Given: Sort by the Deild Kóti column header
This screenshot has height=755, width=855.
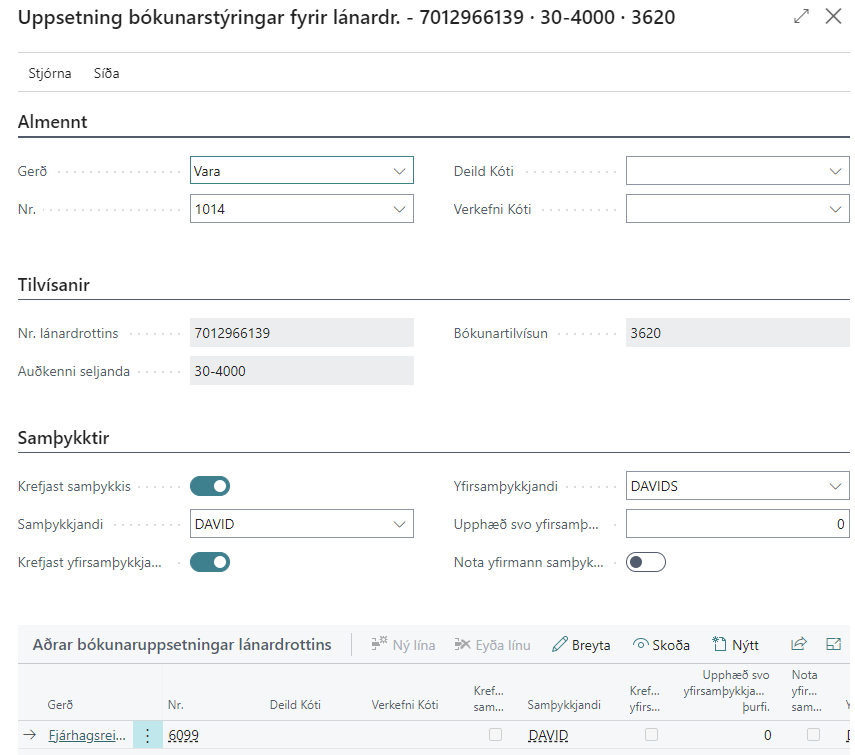Looking at the screenshot, I should (295, 705).
